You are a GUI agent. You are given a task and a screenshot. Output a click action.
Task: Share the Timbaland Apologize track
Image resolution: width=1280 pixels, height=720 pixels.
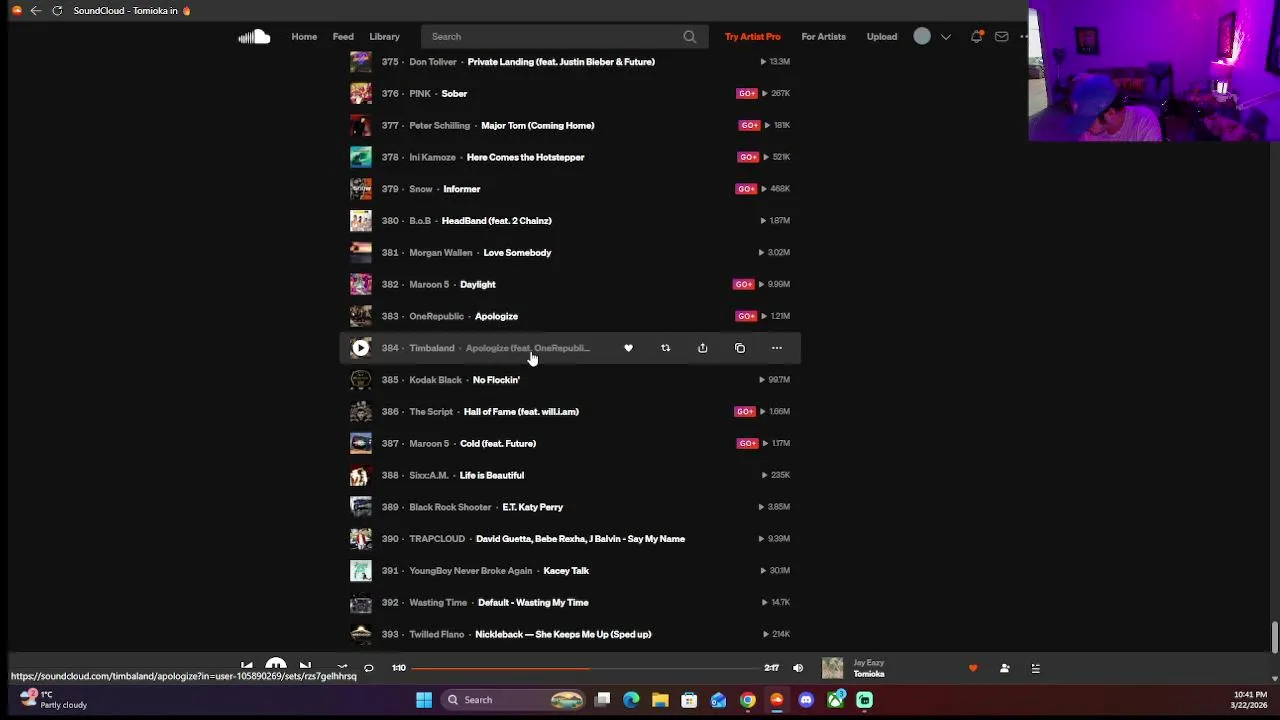702,348
